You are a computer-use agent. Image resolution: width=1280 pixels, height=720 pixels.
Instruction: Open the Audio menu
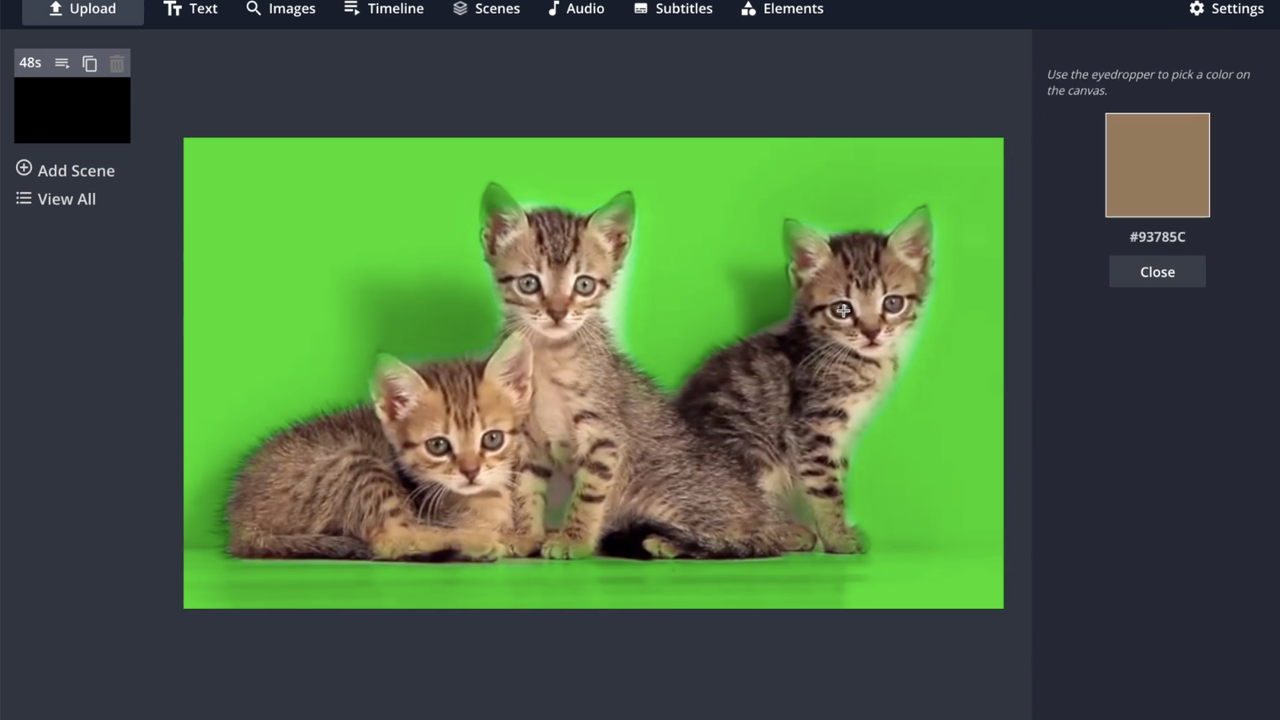(x=575, y=9)
